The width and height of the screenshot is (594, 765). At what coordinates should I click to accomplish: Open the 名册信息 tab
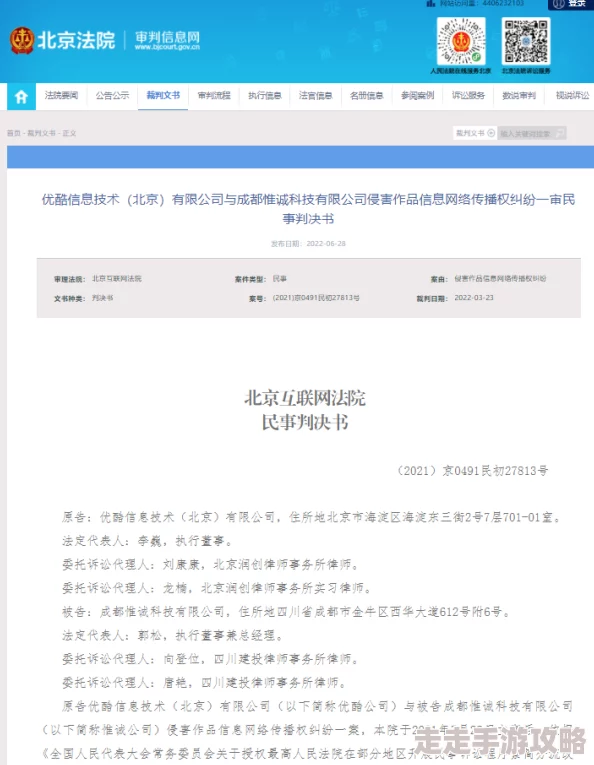pyautogui.click(x=366, y=95)
